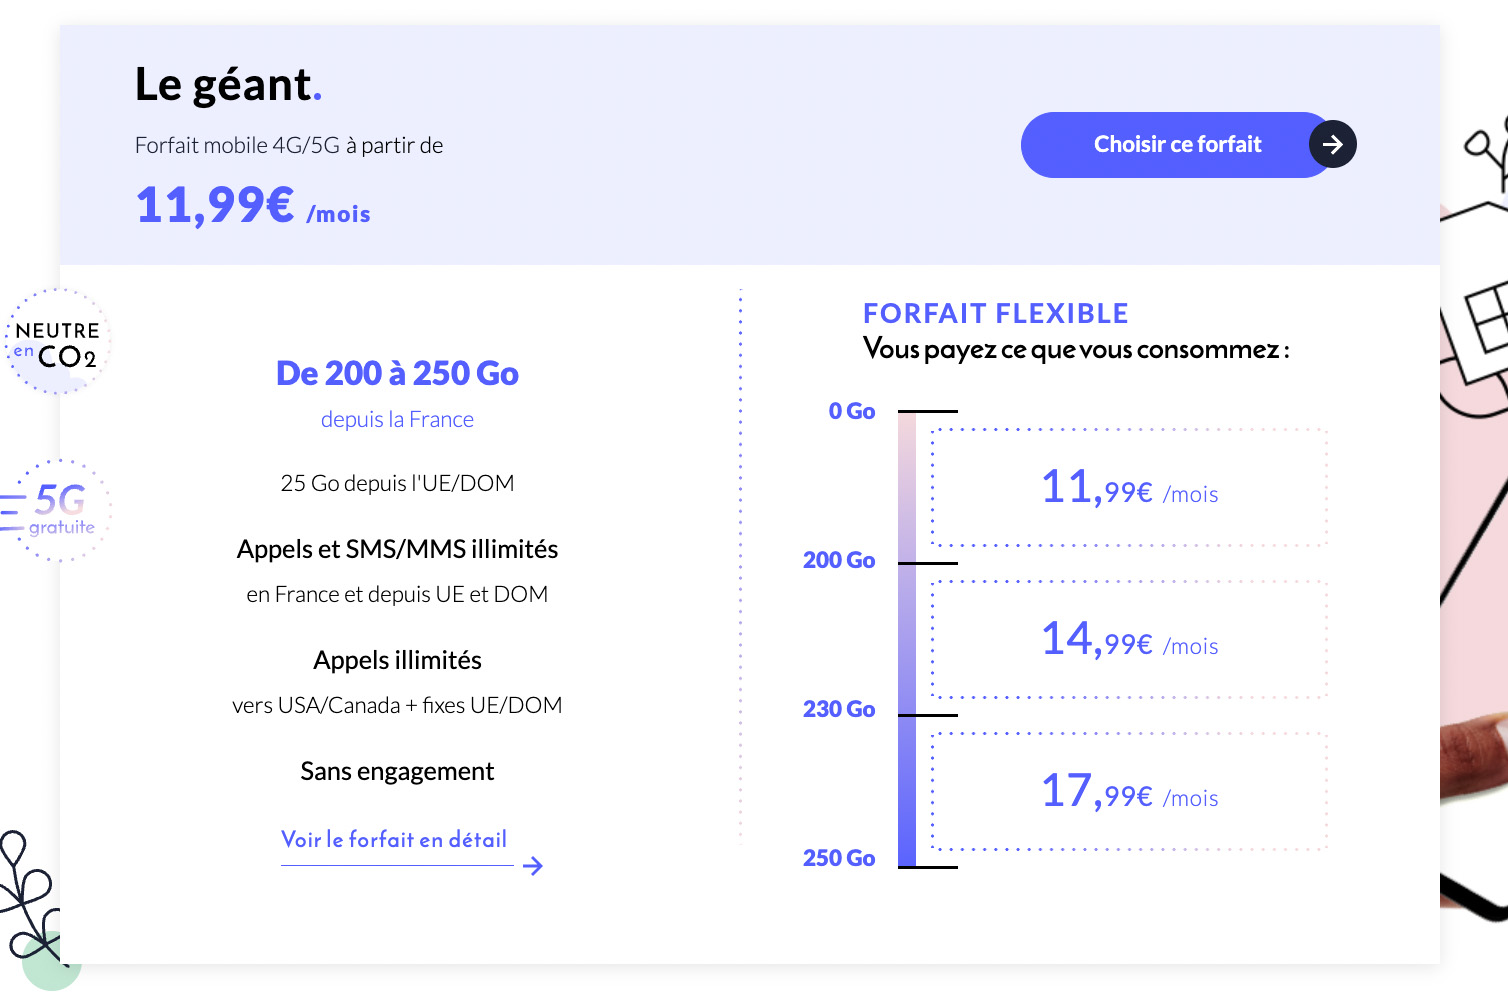Viewport: 1508px width, 992px height.
Task: Click the "200 Go" scale label
Action: pyautogui.click(x=839, y=560)
